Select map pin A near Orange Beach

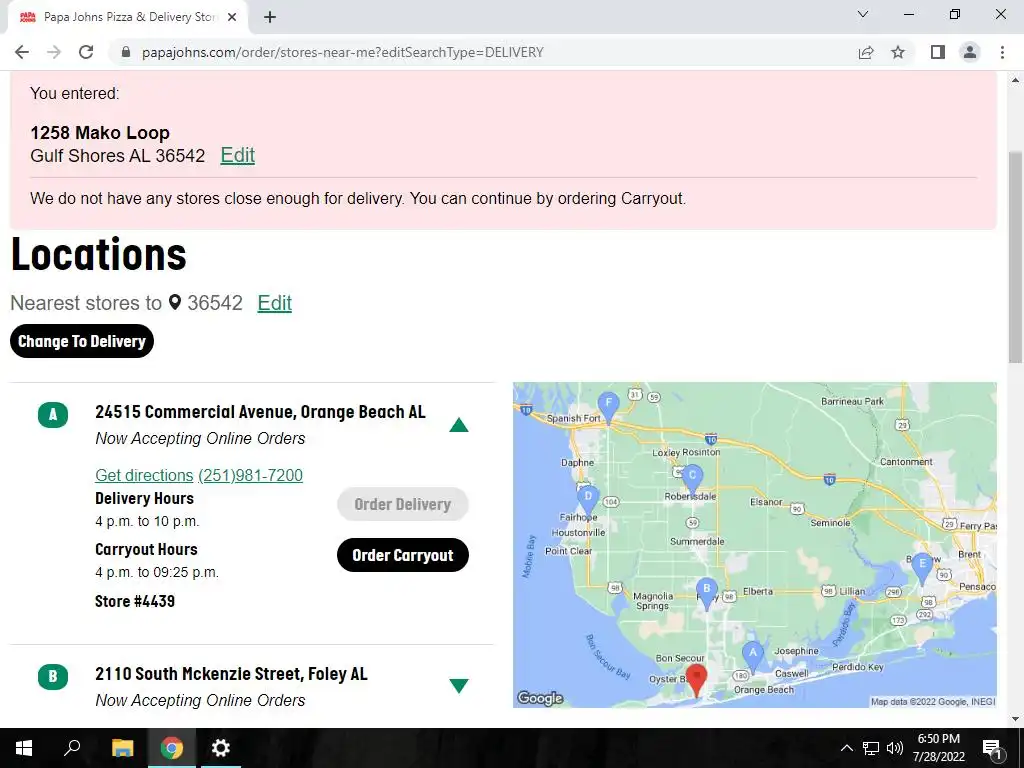752,656
